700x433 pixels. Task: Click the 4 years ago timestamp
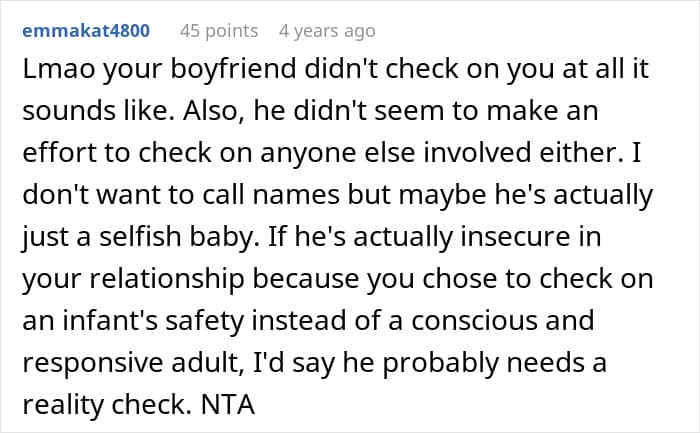pos(327,31)
